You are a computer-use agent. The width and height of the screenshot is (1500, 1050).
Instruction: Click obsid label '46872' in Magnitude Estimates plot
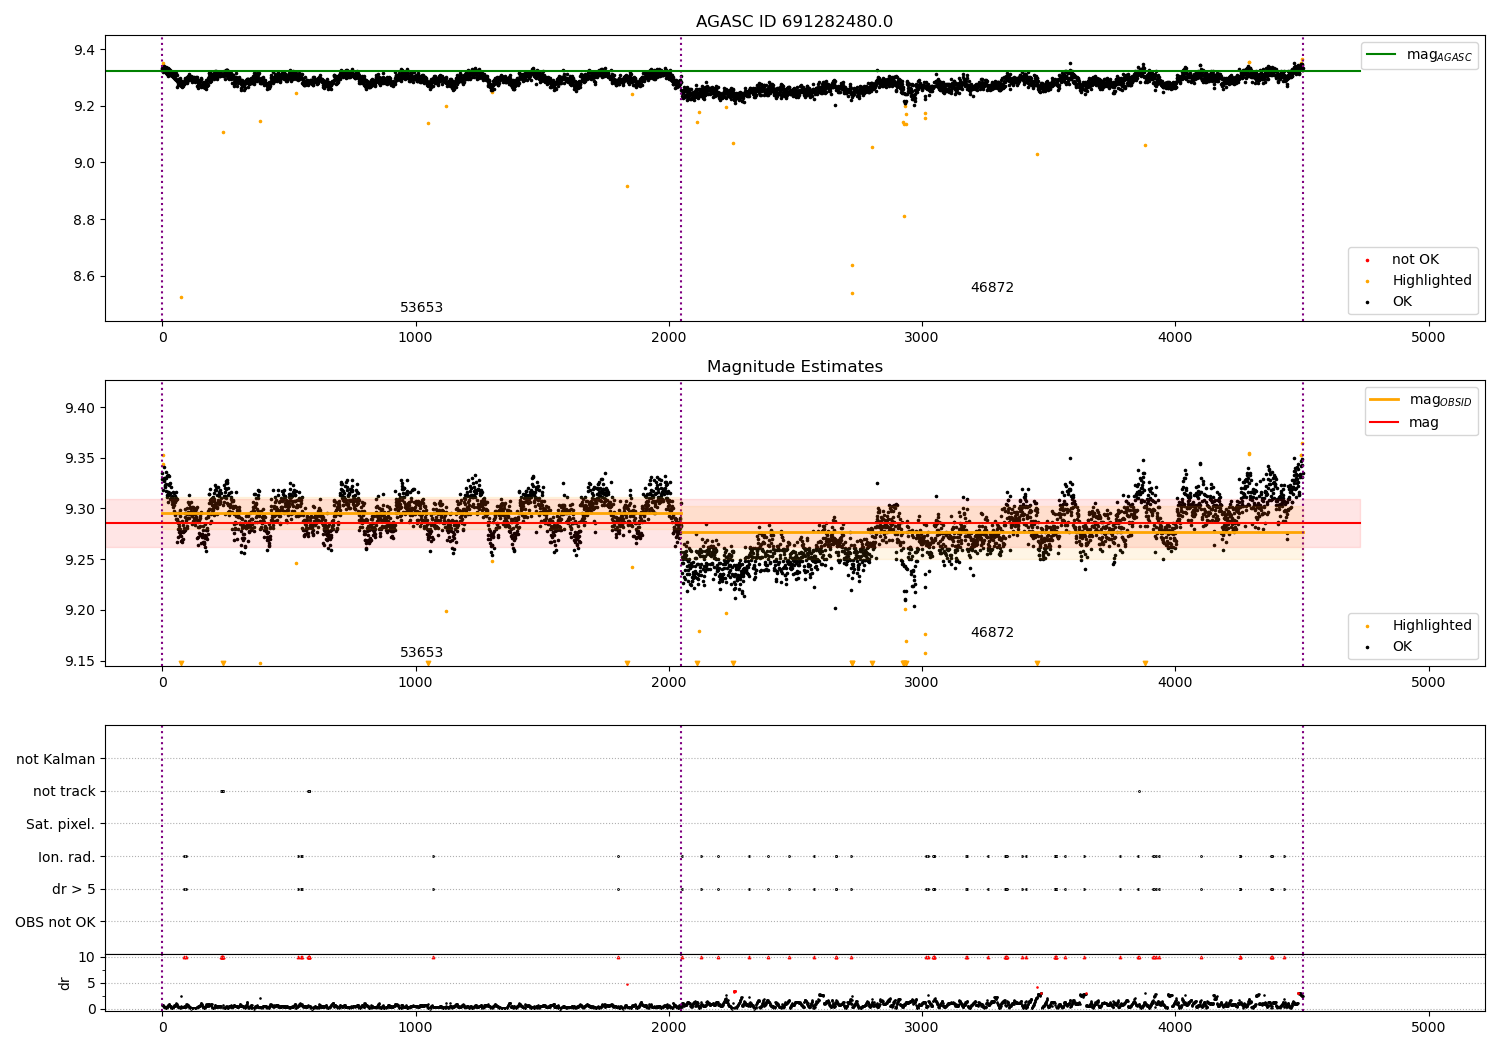tap(992, 633)
